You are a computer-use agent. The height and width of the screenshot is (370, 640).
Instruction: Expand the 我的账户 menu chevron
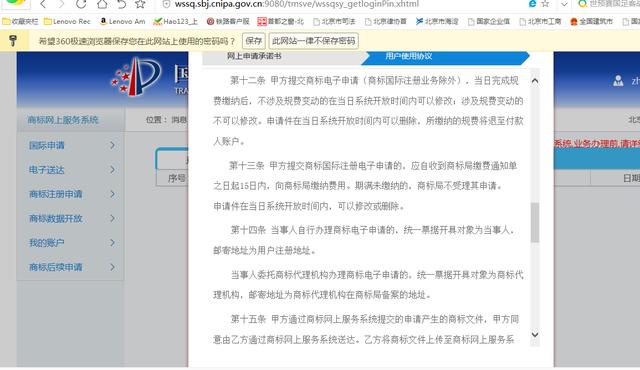pos(112,243)
